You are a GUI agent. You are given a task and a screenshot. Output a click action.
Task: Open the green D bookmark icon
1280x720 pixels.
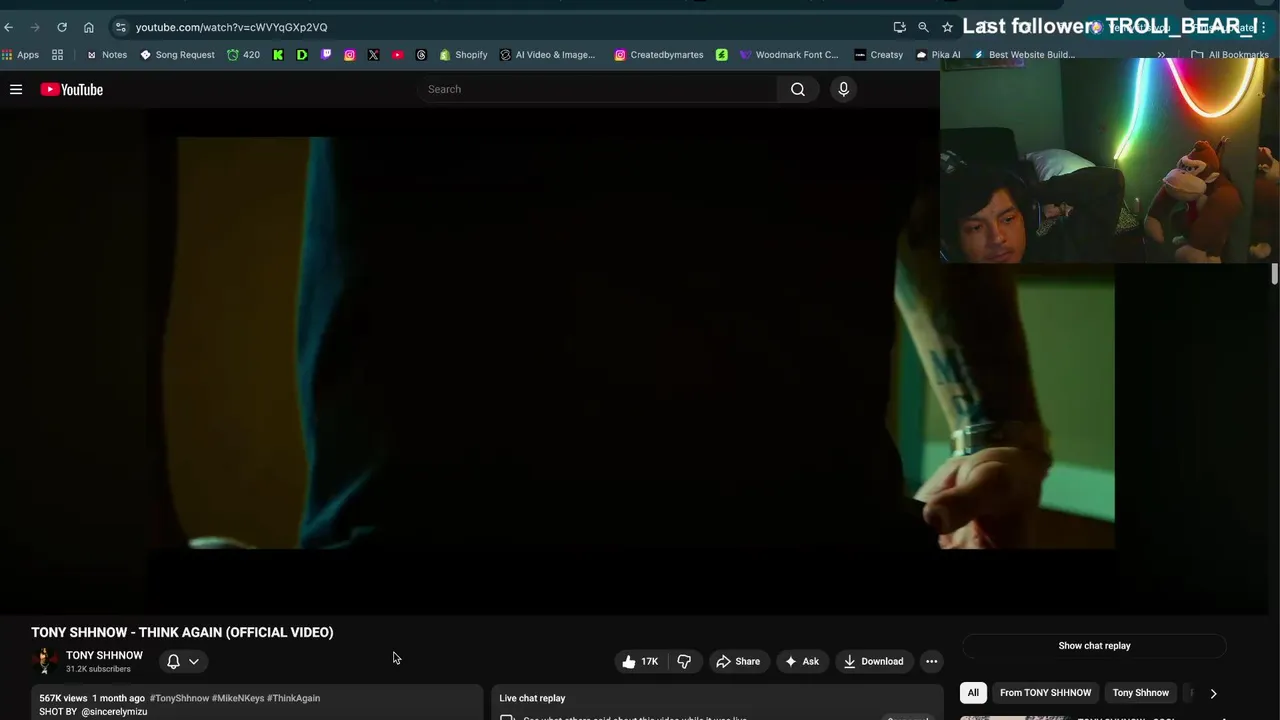coord(302,55)
